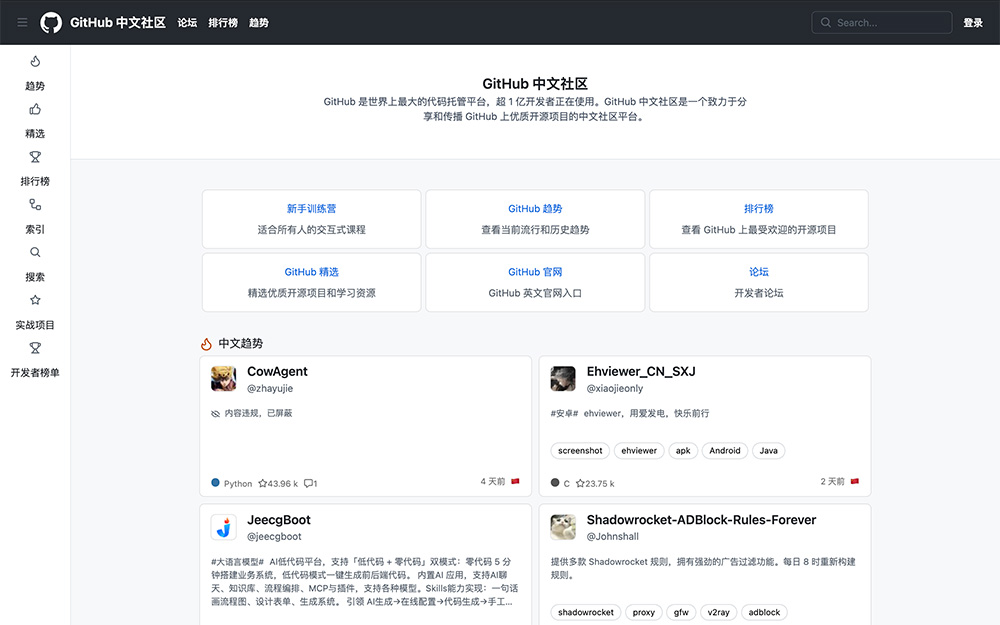Select 精选 label in sidebar
Screen dimensions: 1000x625
point(35,133)
